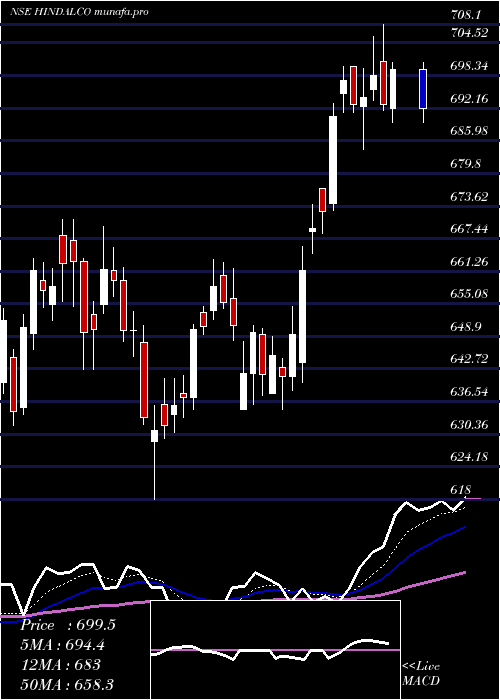Click the 667.44 price axis label

point(469,229)
